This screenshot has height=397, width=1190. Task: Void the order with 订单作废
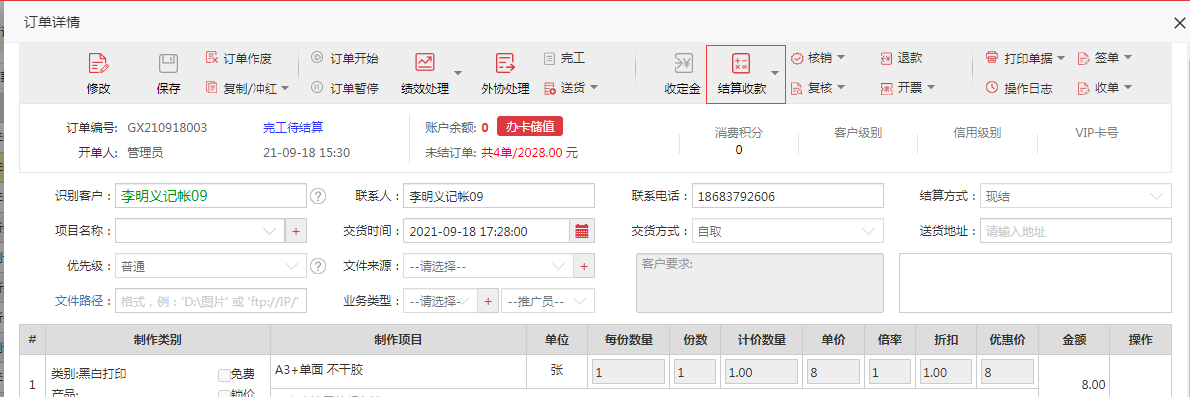[238, 58]
